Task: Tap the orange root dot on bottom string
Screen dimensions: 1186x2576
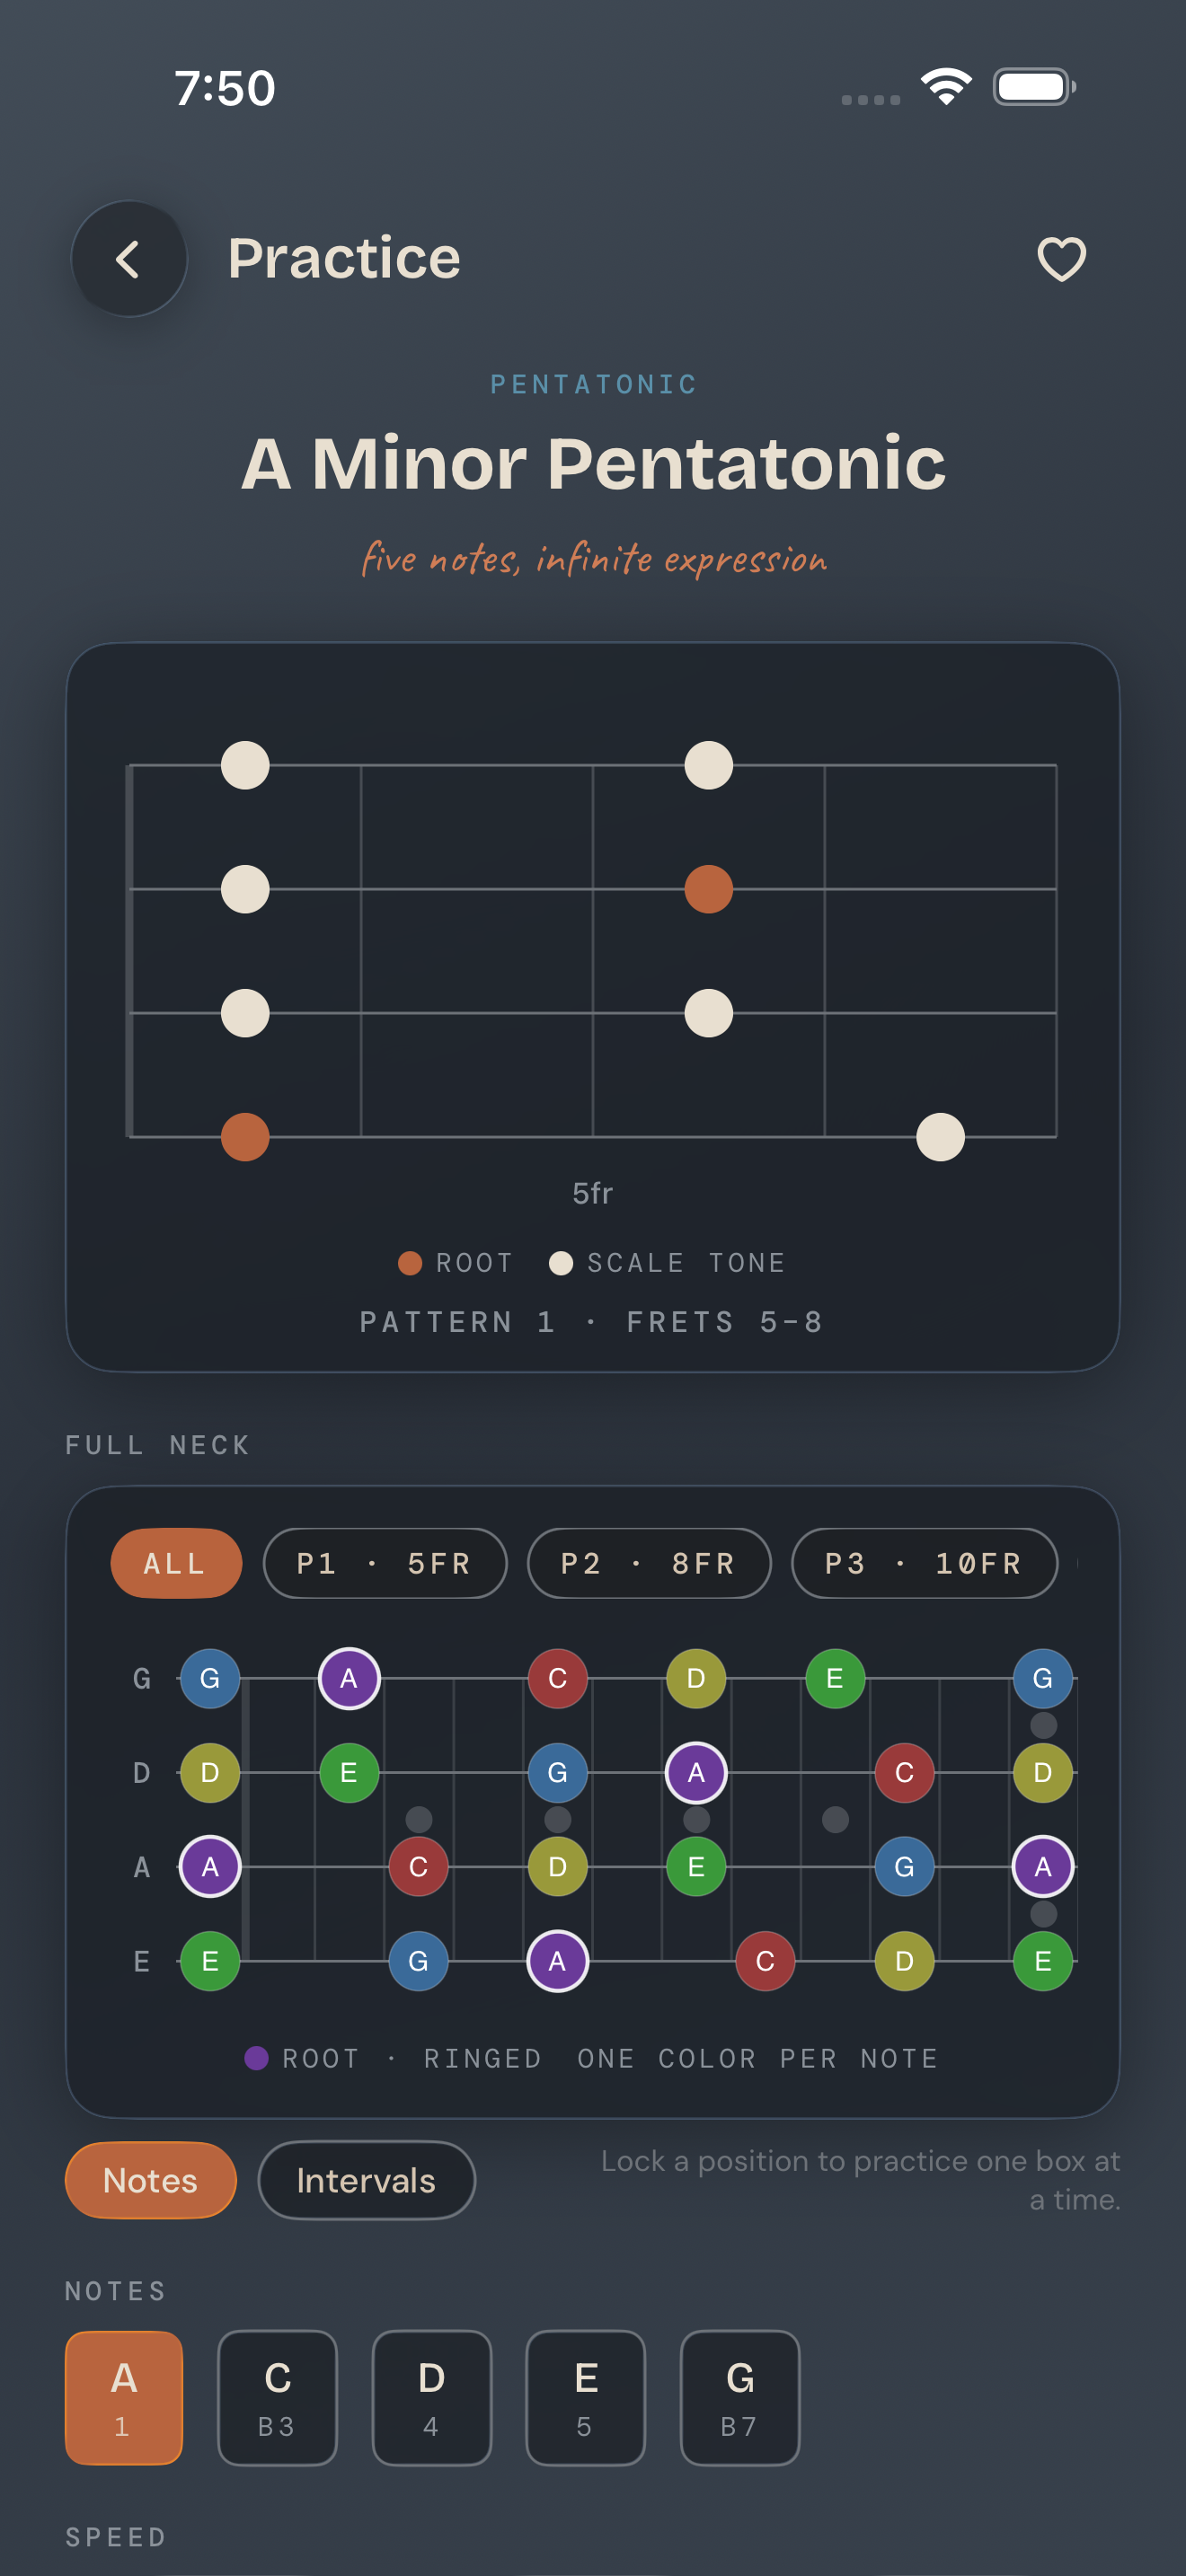Action: click(x=245, y=1137)
